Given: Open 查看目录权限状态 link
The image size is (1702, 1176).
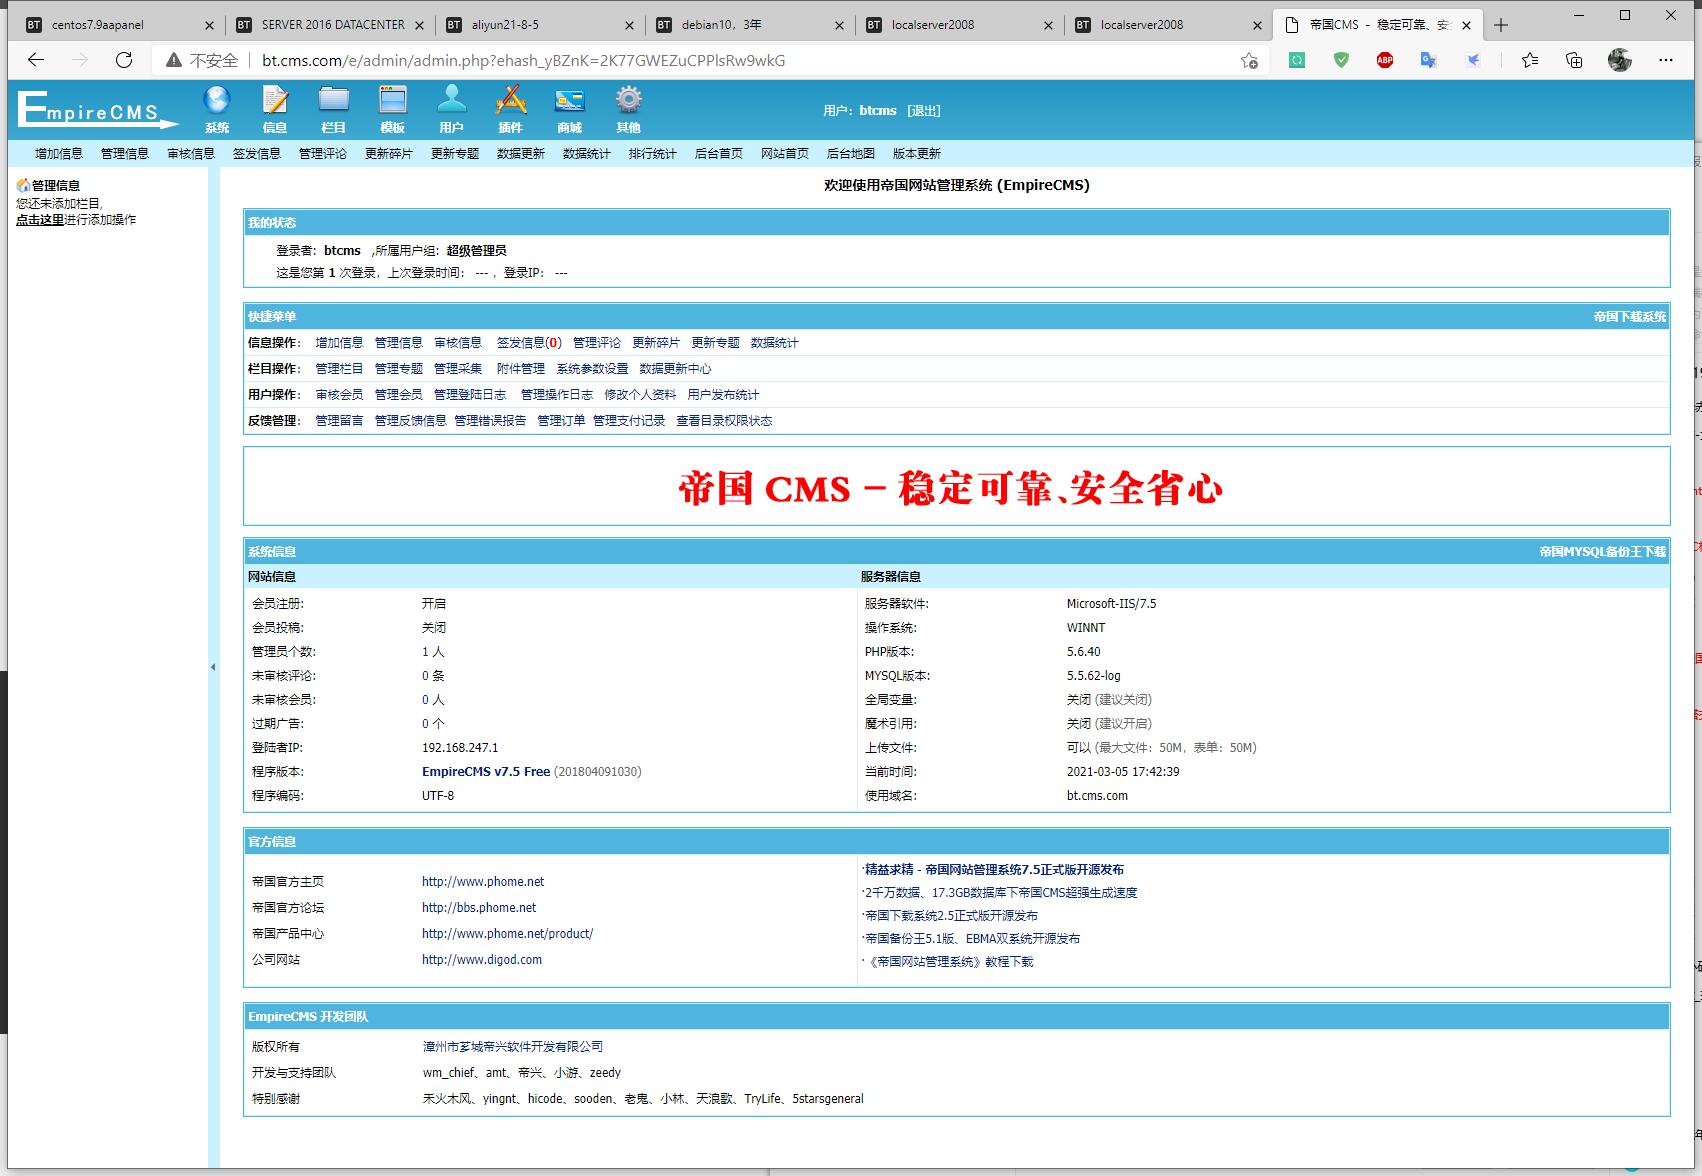Looking at the screenshot, I should [x=724, y=421].
